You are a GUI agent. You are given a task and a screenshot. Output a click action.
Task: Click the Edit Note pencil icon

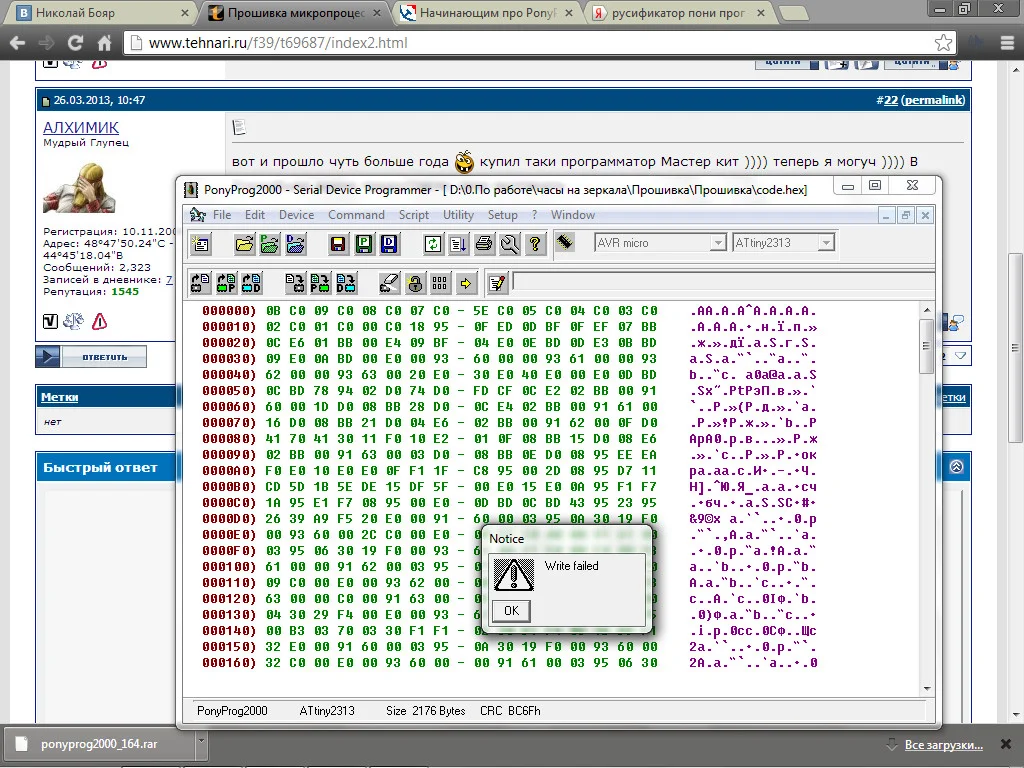point(497,283)
